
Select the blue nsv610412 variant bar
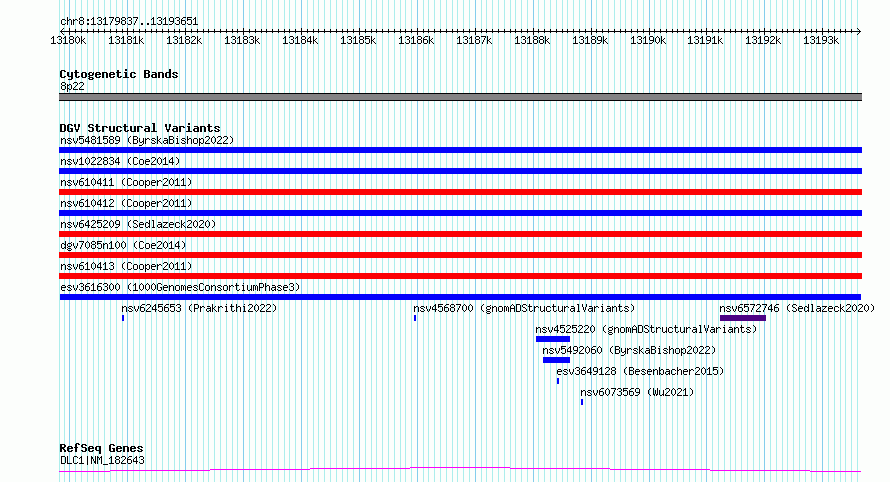tap(460, 213)
